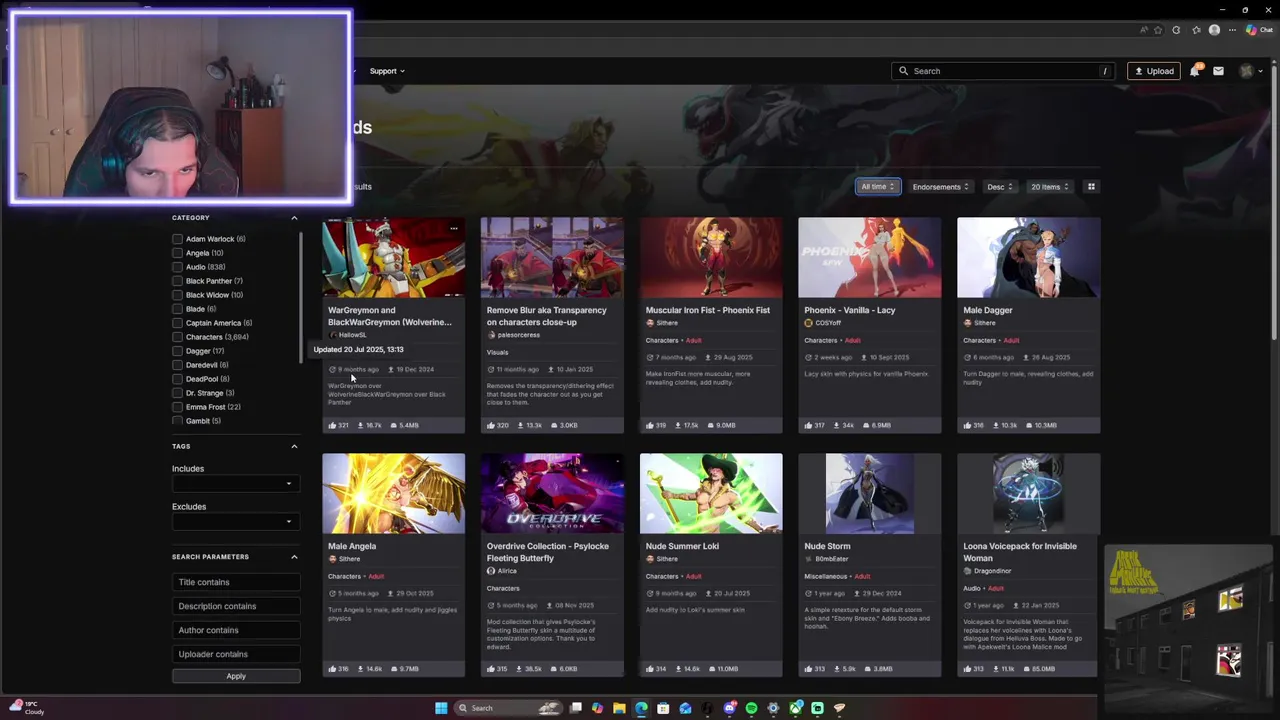Open File Explorer from the taskbar
The height and width of the screenshot is (720, 1280).
tap(620, 708)
